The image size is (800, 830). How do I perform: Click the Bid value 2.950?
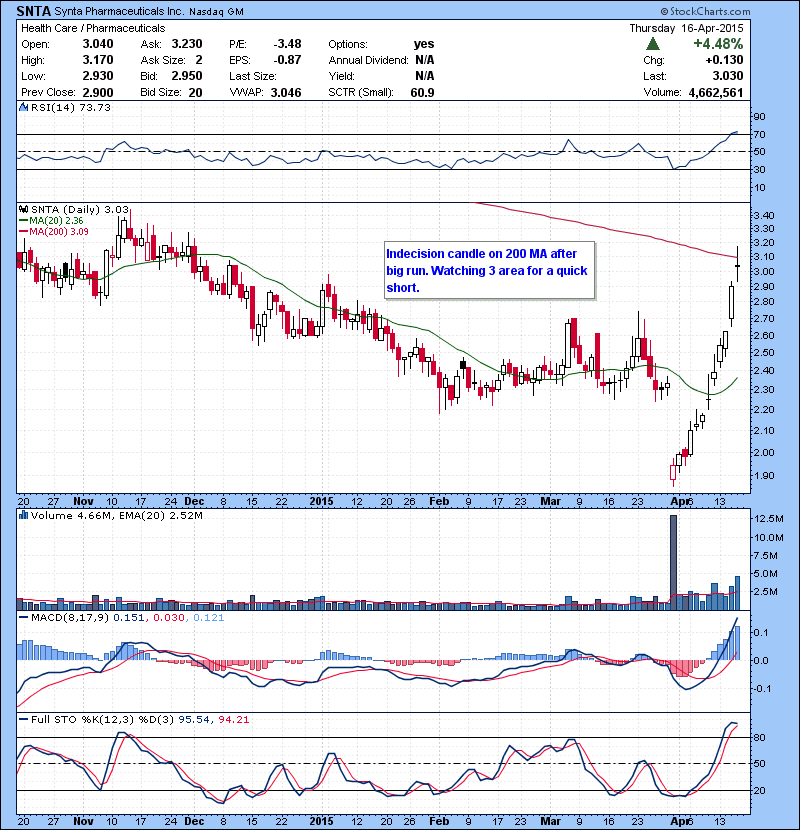pos(187,76)
